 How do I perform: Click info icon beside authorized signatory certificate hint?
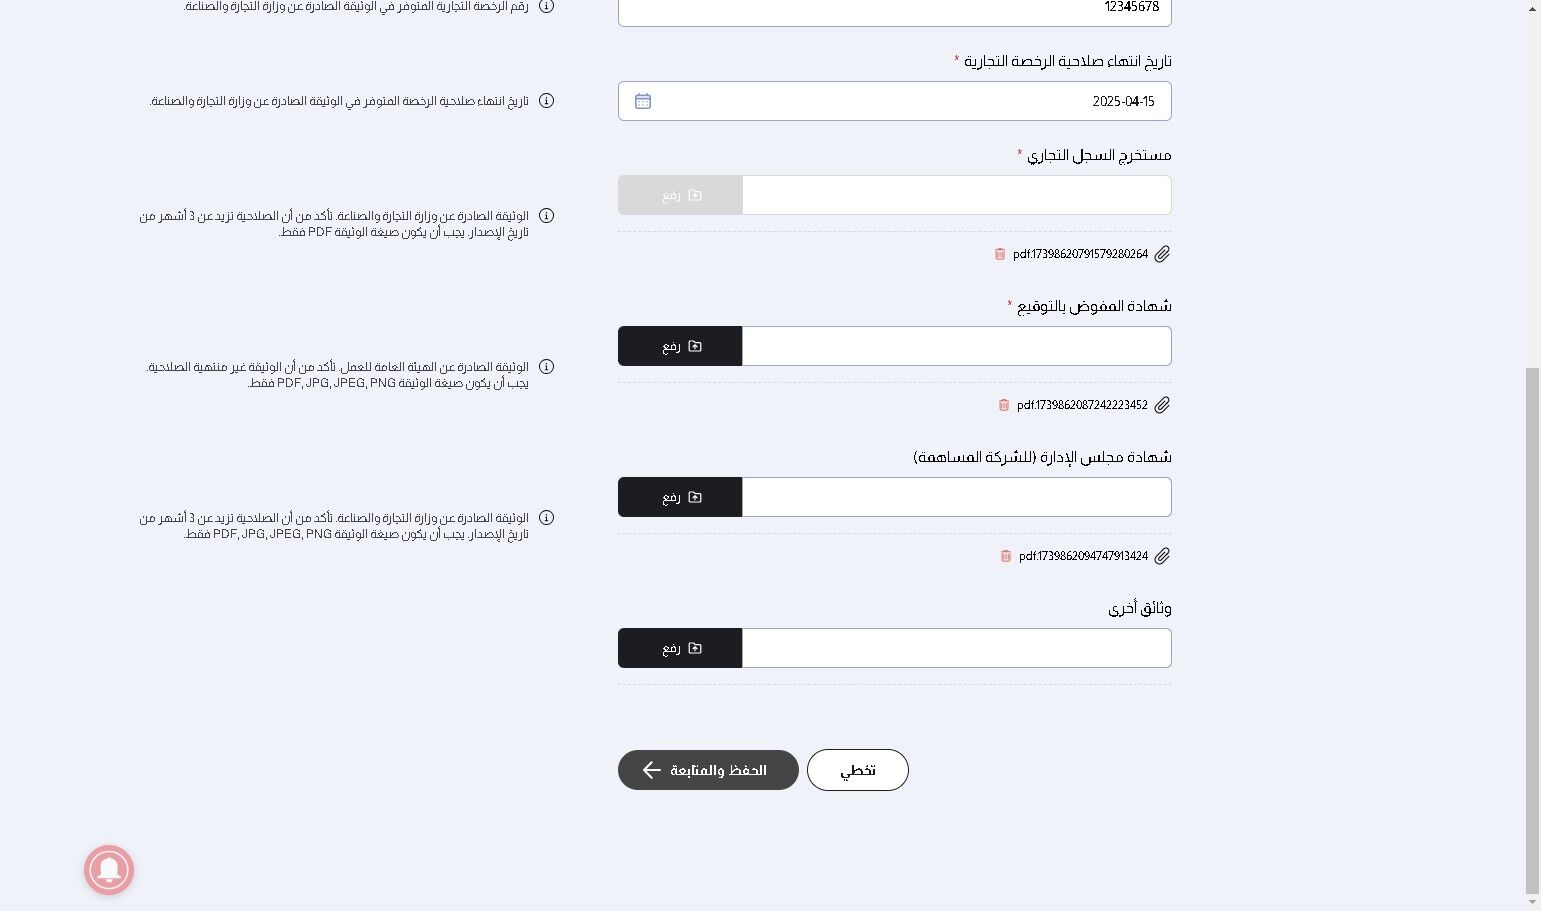[546, 367]
